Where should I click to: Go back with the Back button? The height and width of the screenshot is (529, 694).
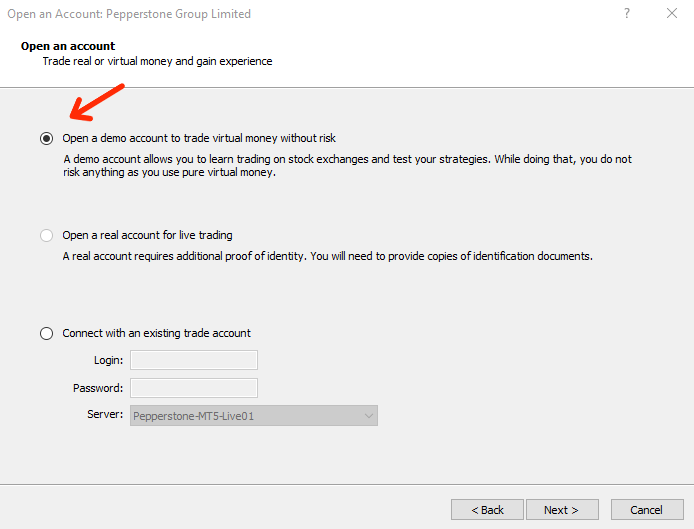click(x=487, y=510)
